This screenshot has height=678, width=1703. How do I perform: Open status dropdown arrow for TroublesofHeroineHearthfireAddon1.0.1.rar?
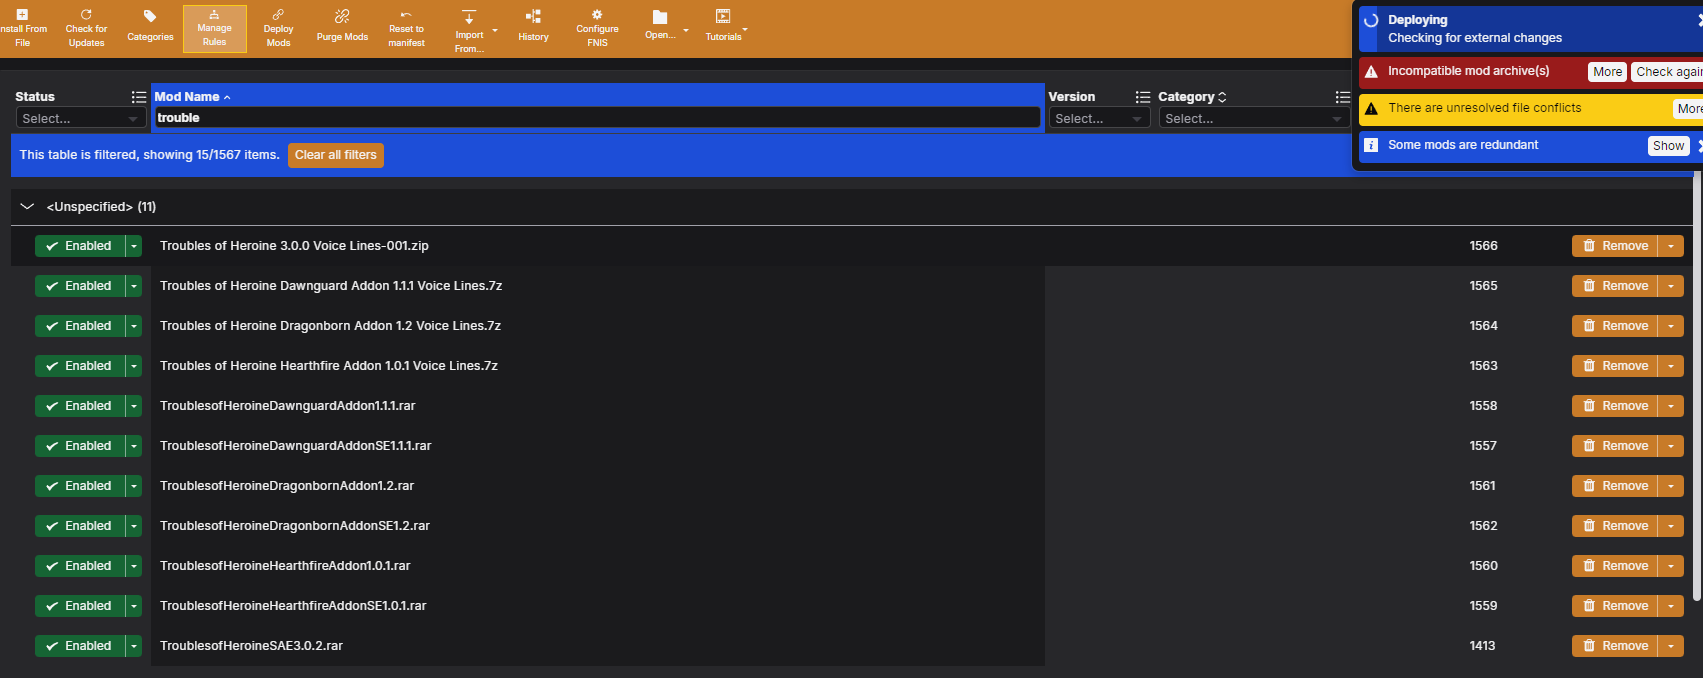tap(134, 566)
